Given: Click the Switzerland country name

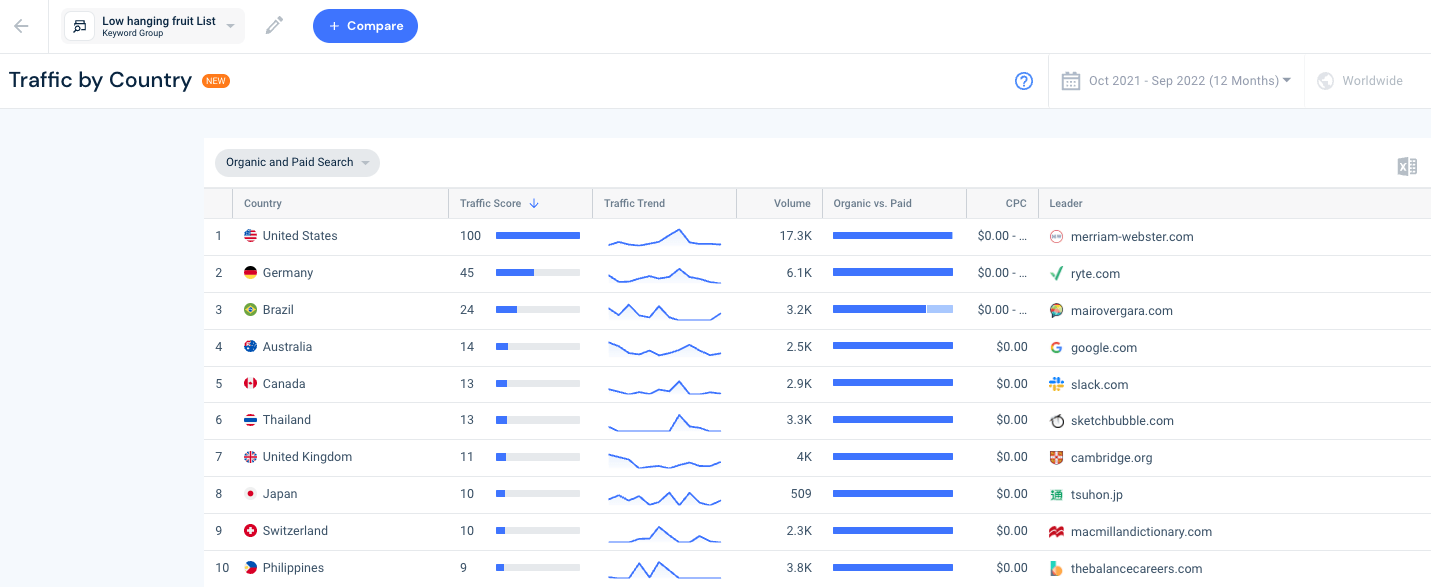Looking at the screenshot, I should coord(295,531).
